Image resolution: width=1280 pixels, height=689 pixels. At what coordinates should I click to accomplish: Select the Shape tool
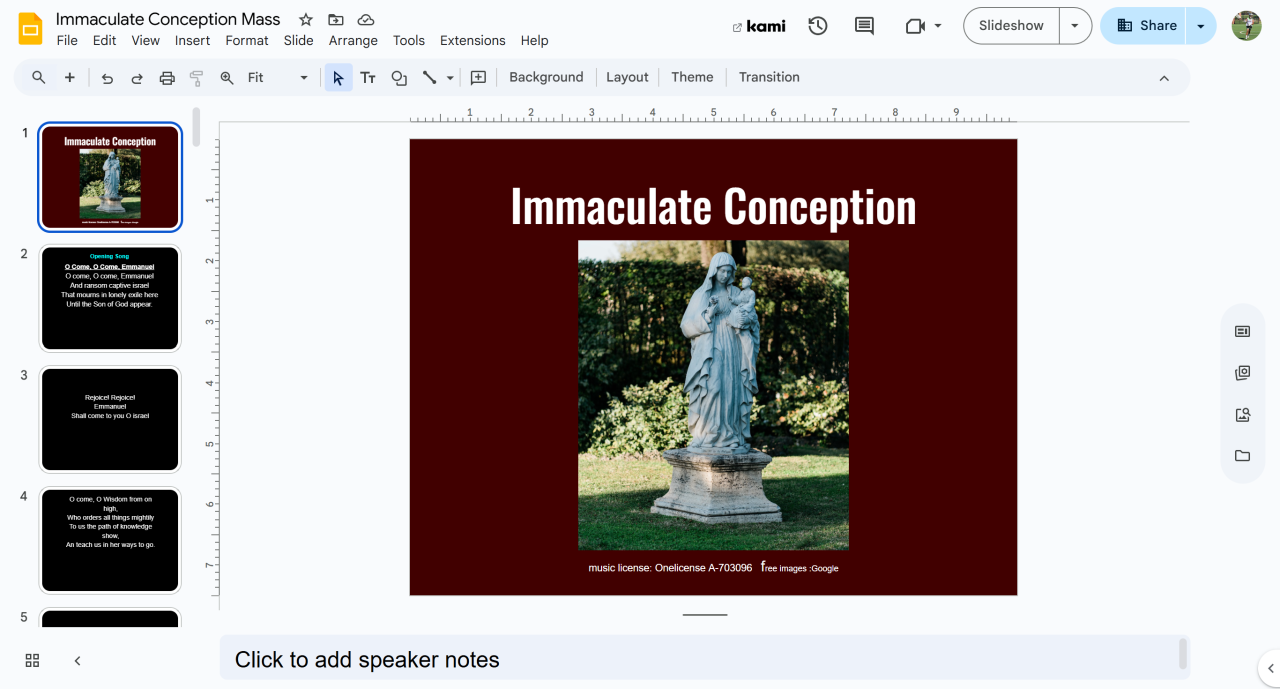399,78
